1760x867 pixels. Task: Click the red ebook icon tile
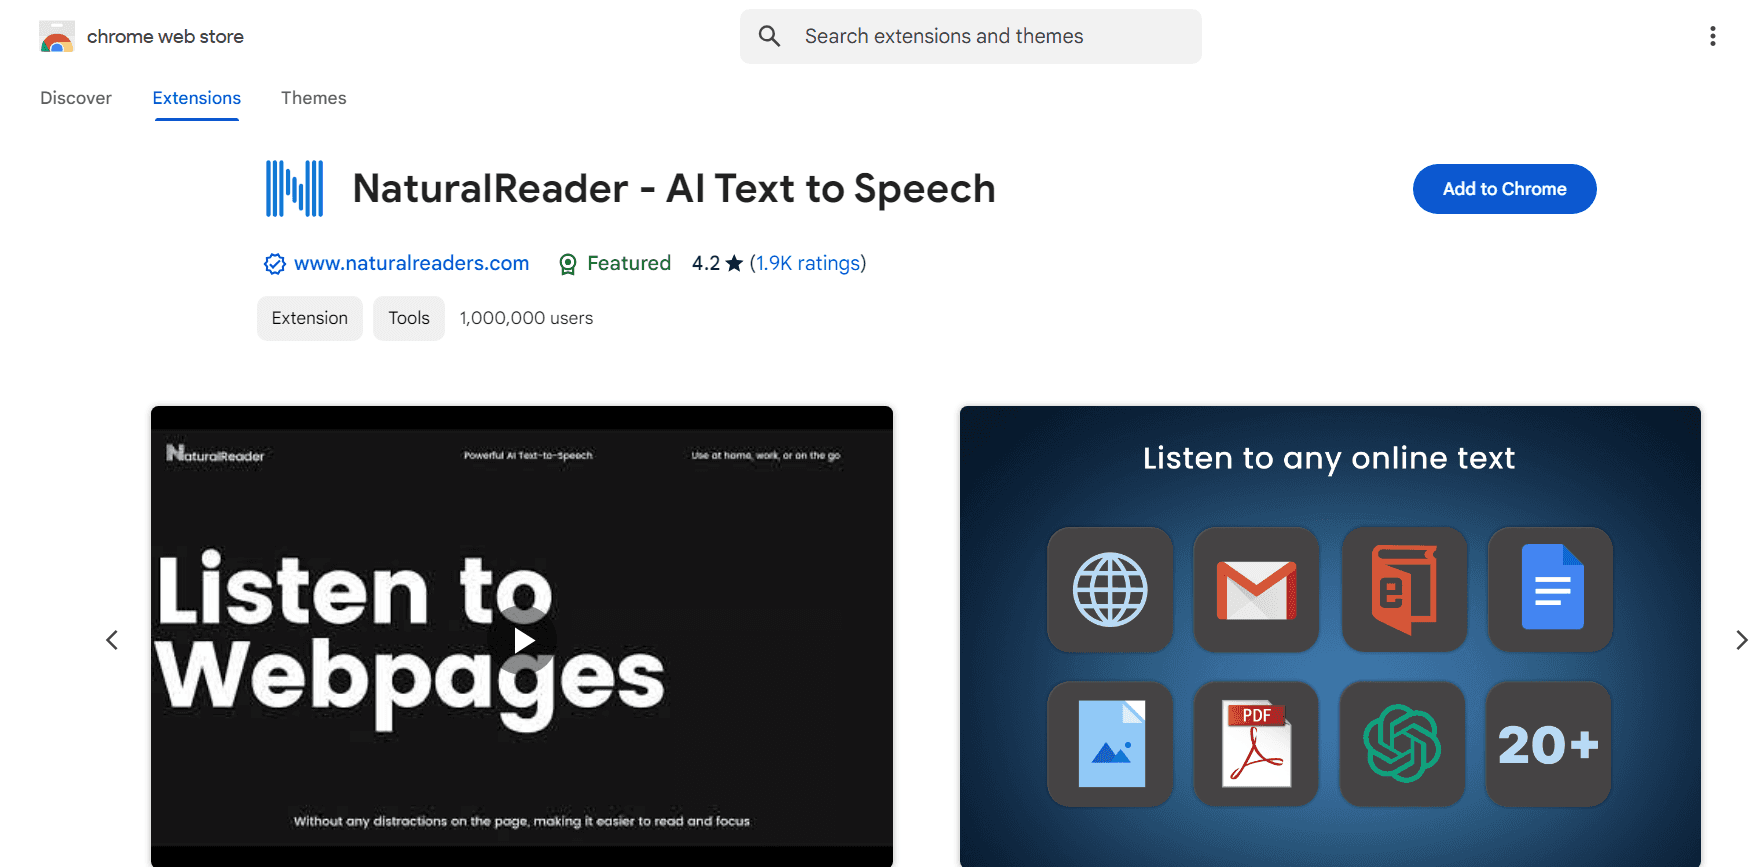tap(1404, 590)
